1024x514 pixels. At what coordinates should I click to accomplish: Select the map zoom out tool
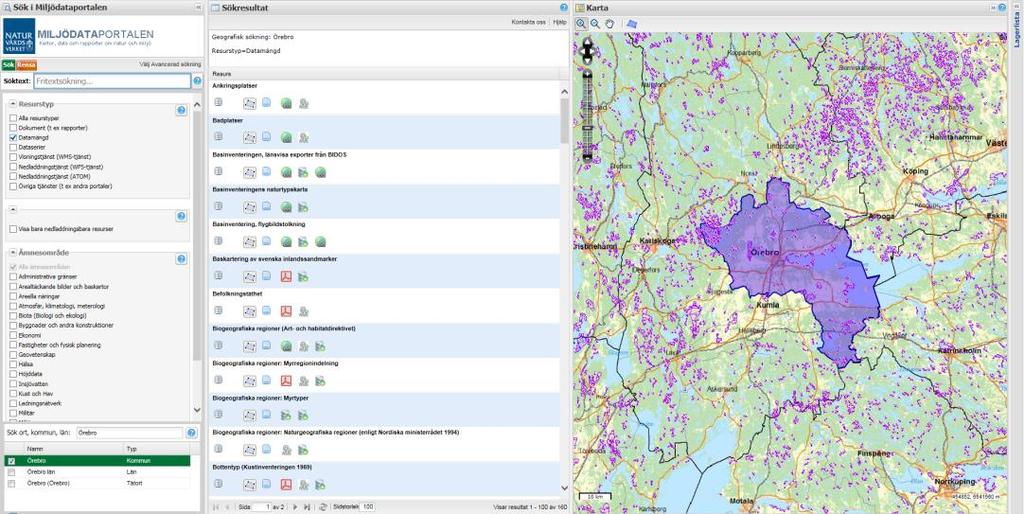pyautogui.click(x=595, y=24)
